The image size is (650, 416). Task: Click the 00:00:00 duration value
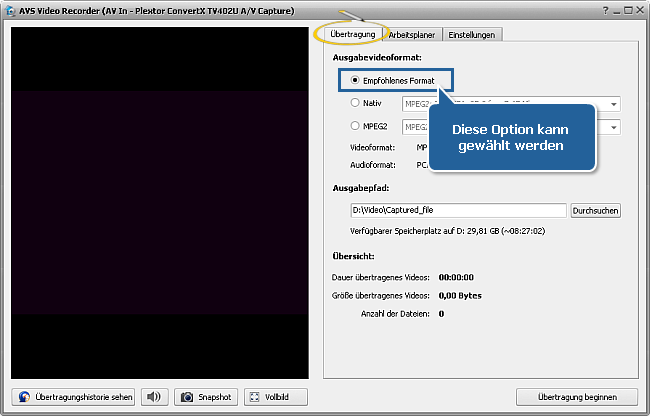(456, 277)
